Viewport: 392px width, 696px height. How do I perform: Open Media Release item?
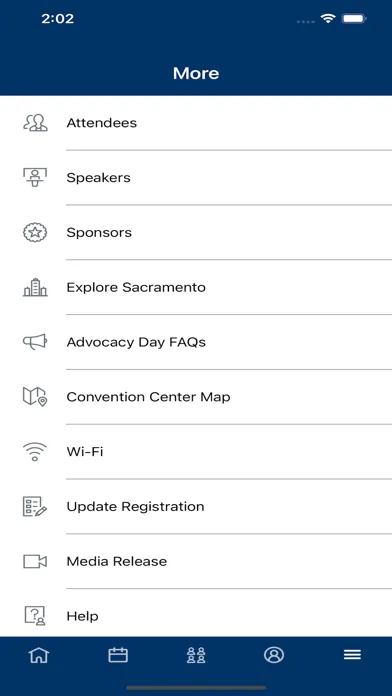(x=196, y=562)
